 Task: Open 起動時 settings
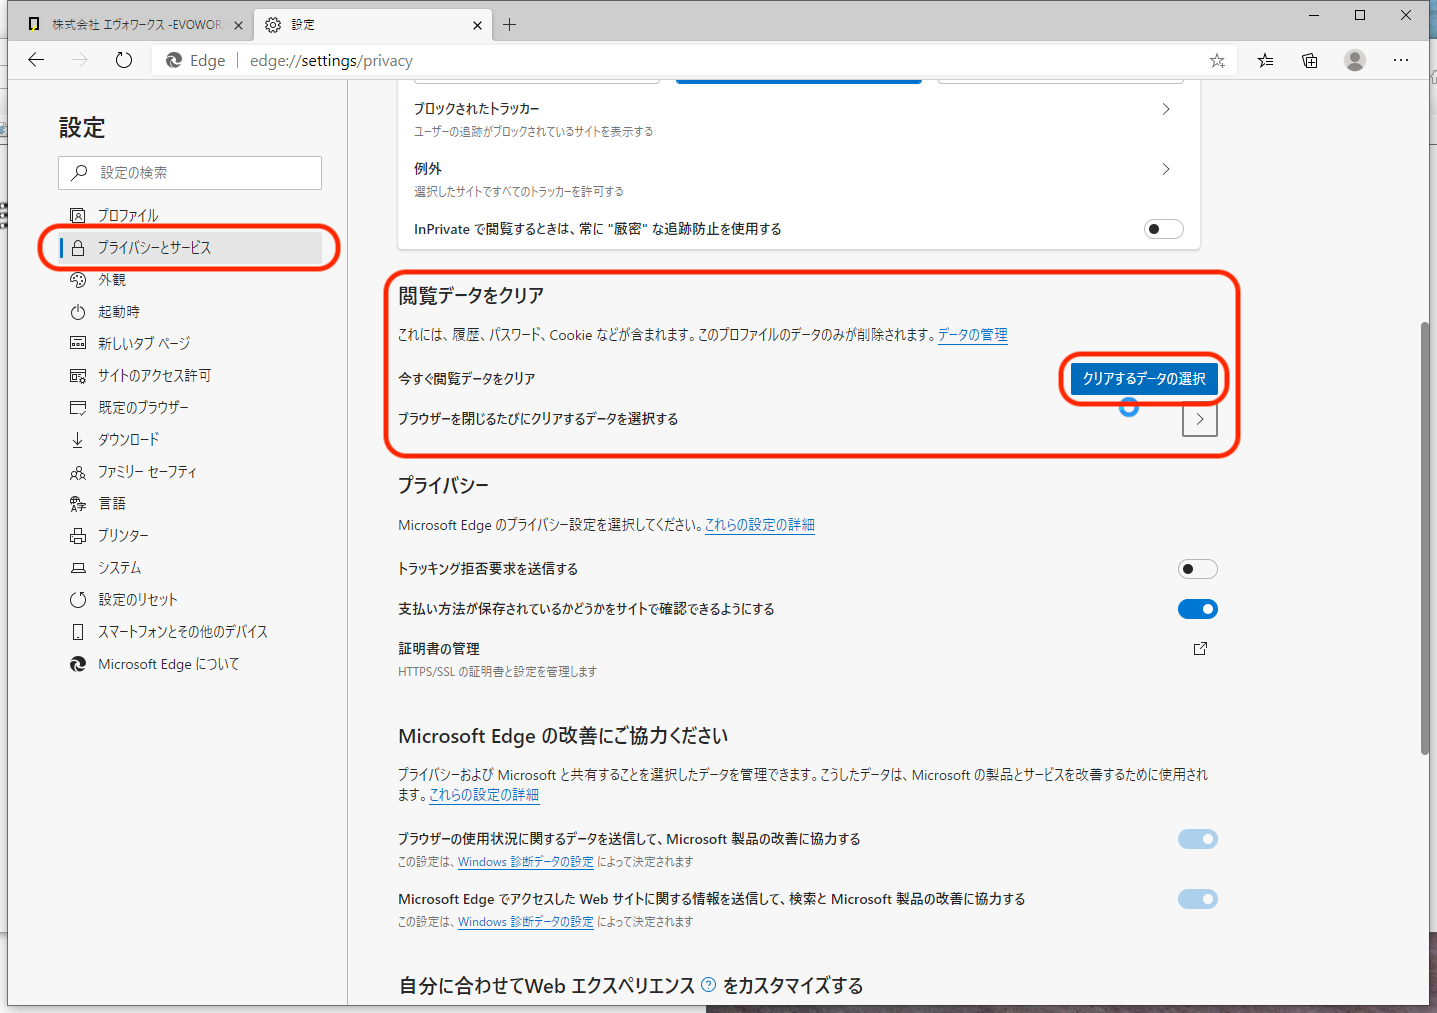pos(190,312)
